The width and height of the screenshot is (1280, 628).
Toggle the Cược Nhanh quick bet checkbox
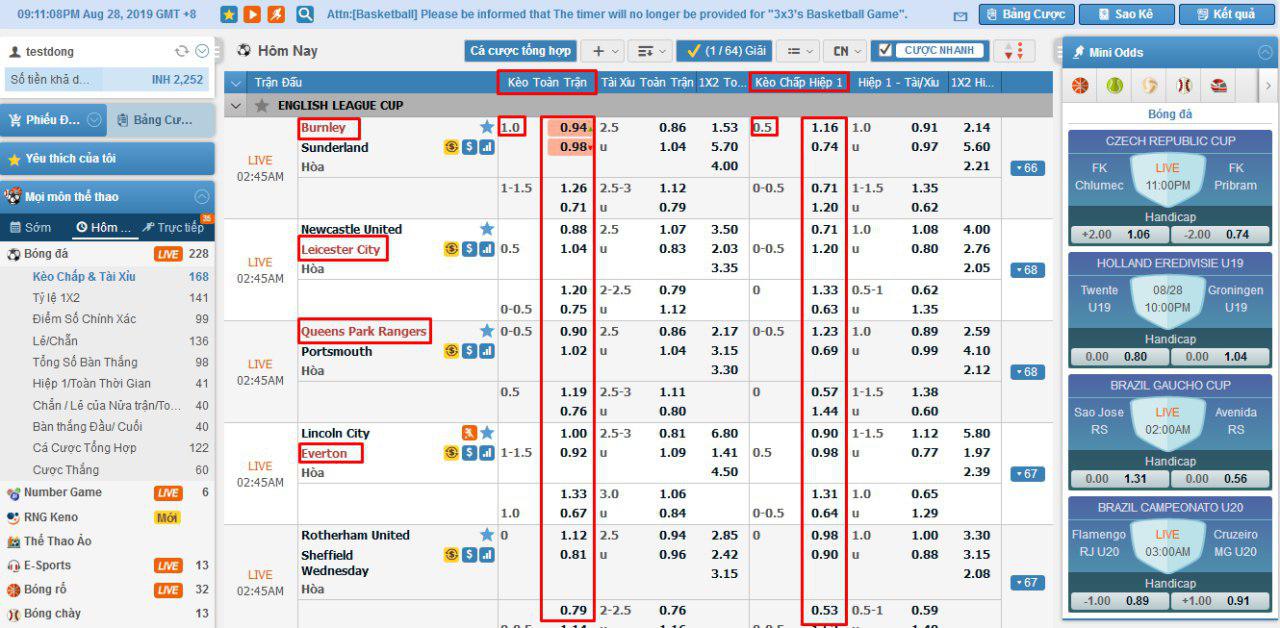(x=883, y=50)
